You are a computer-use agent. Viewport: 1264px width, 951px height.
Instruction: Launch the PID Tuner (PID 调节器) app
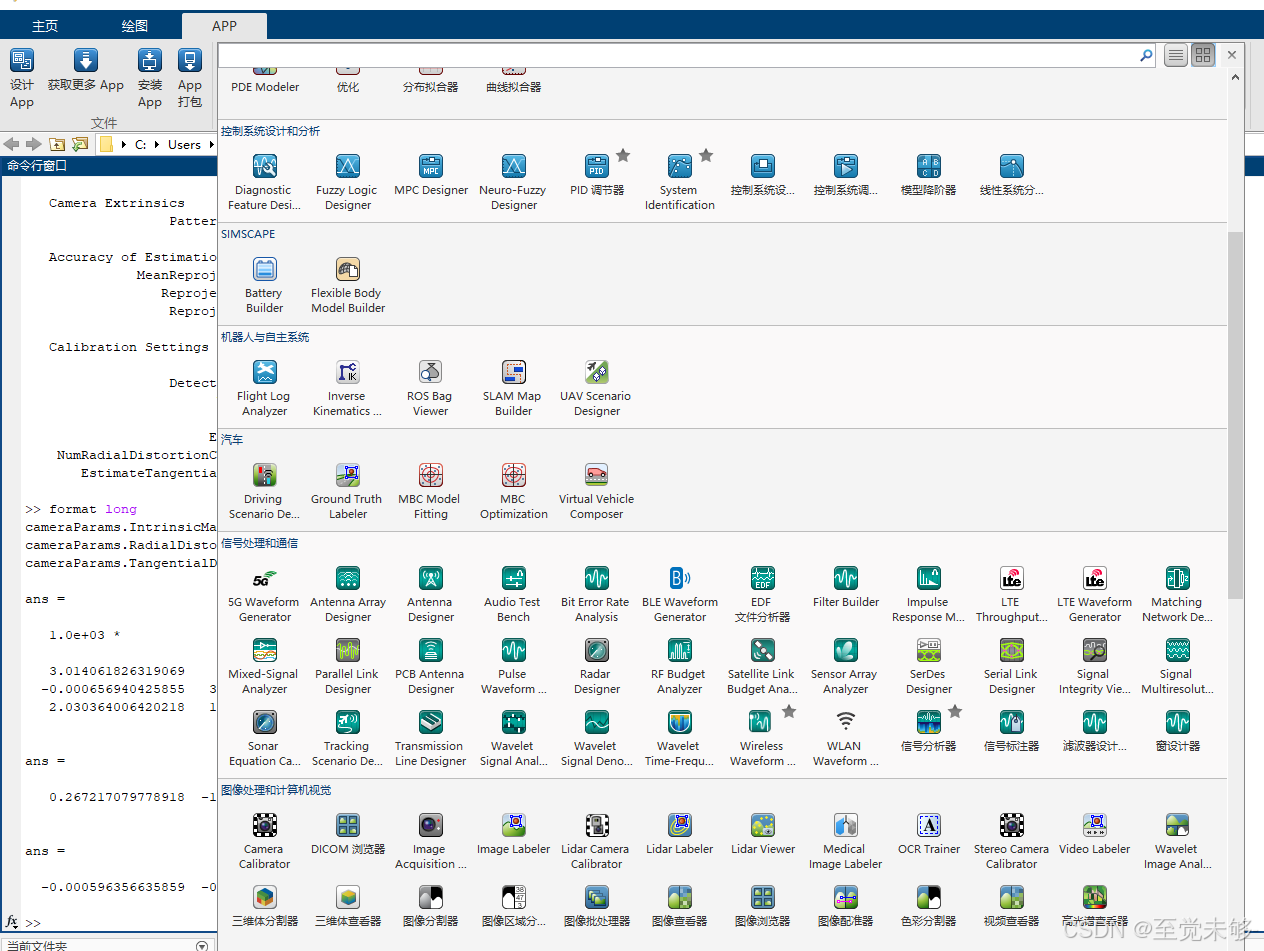tap(597, 175)
